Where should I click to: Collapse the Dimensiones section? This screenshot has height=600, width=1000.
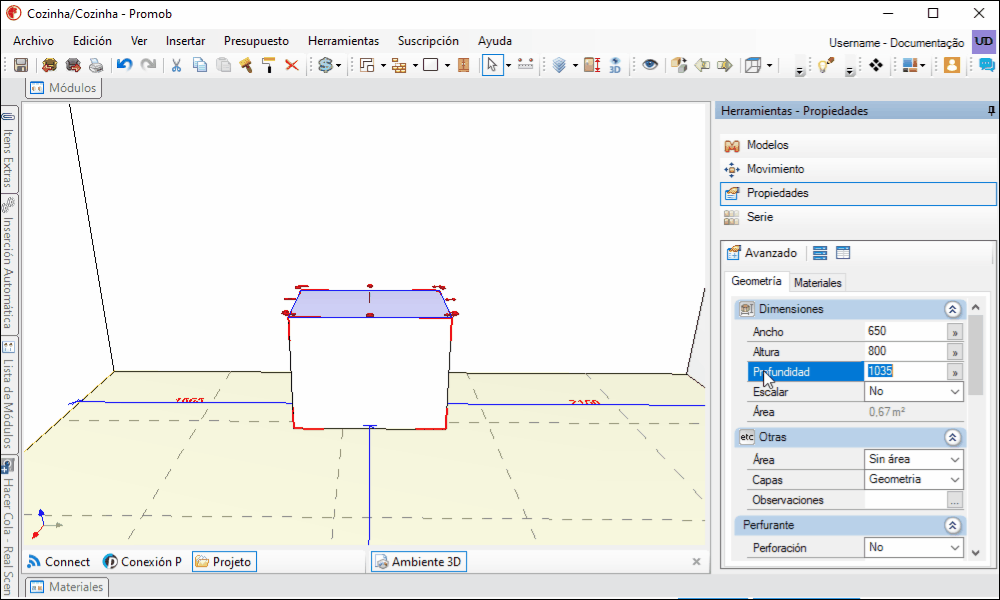[x=953, y=309]
